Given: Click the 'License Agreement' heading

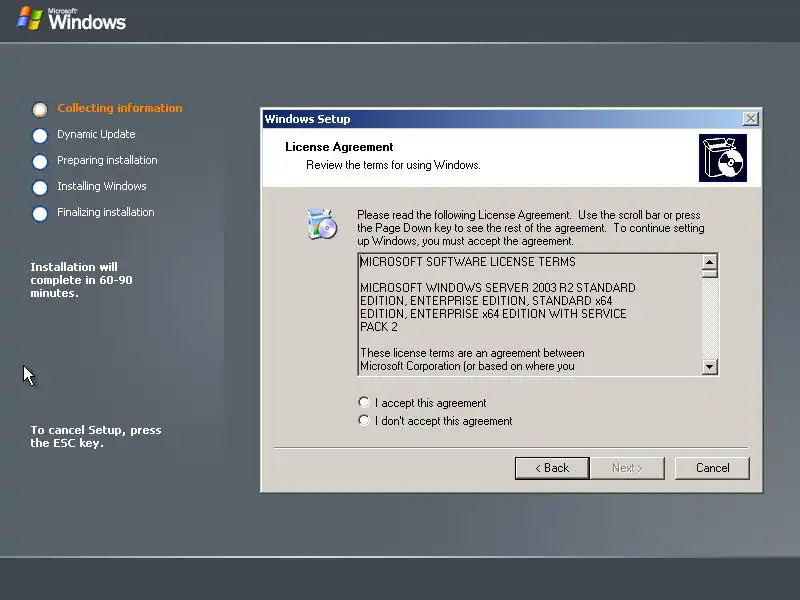Looking at the screenshot, I should pyautogui.click(x=339, y=147).
